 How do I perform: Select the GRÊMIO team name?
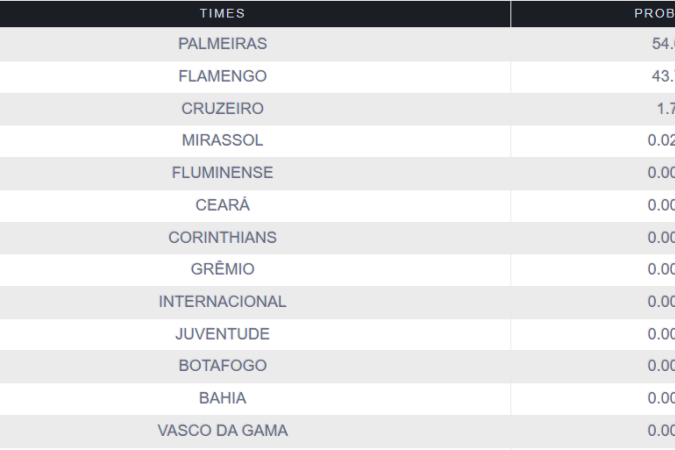[x=222, y=269]
